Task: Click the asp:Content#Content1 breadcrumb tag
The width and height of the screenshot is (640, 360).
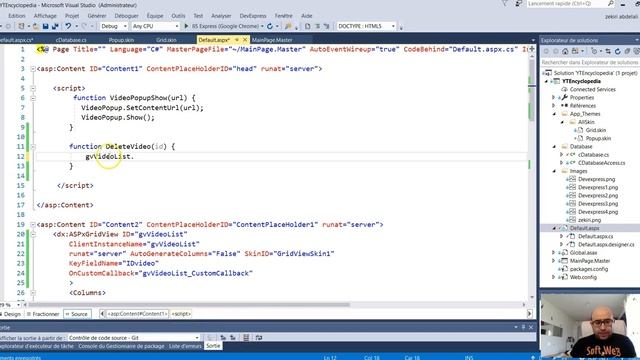Action: click(x=137, y=314)
